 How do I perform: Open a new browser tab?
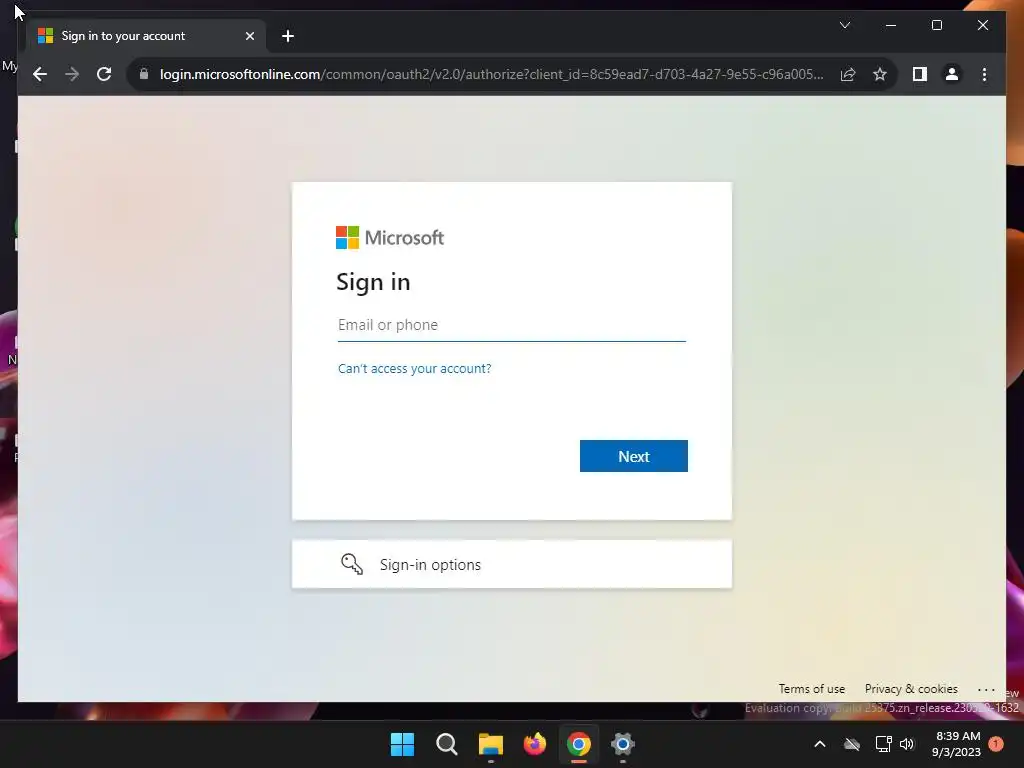tap(287, 36)
